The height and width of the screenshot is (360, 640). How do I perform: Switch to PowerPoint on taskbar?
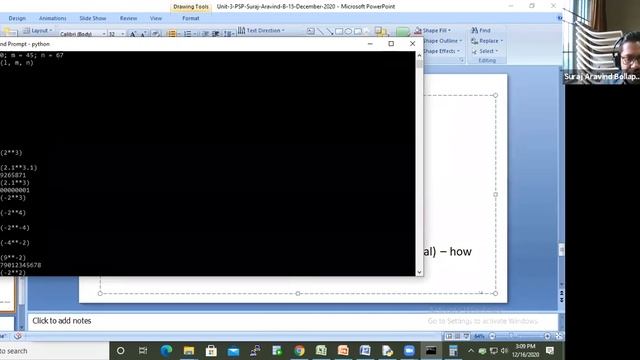tap(343, 351)
